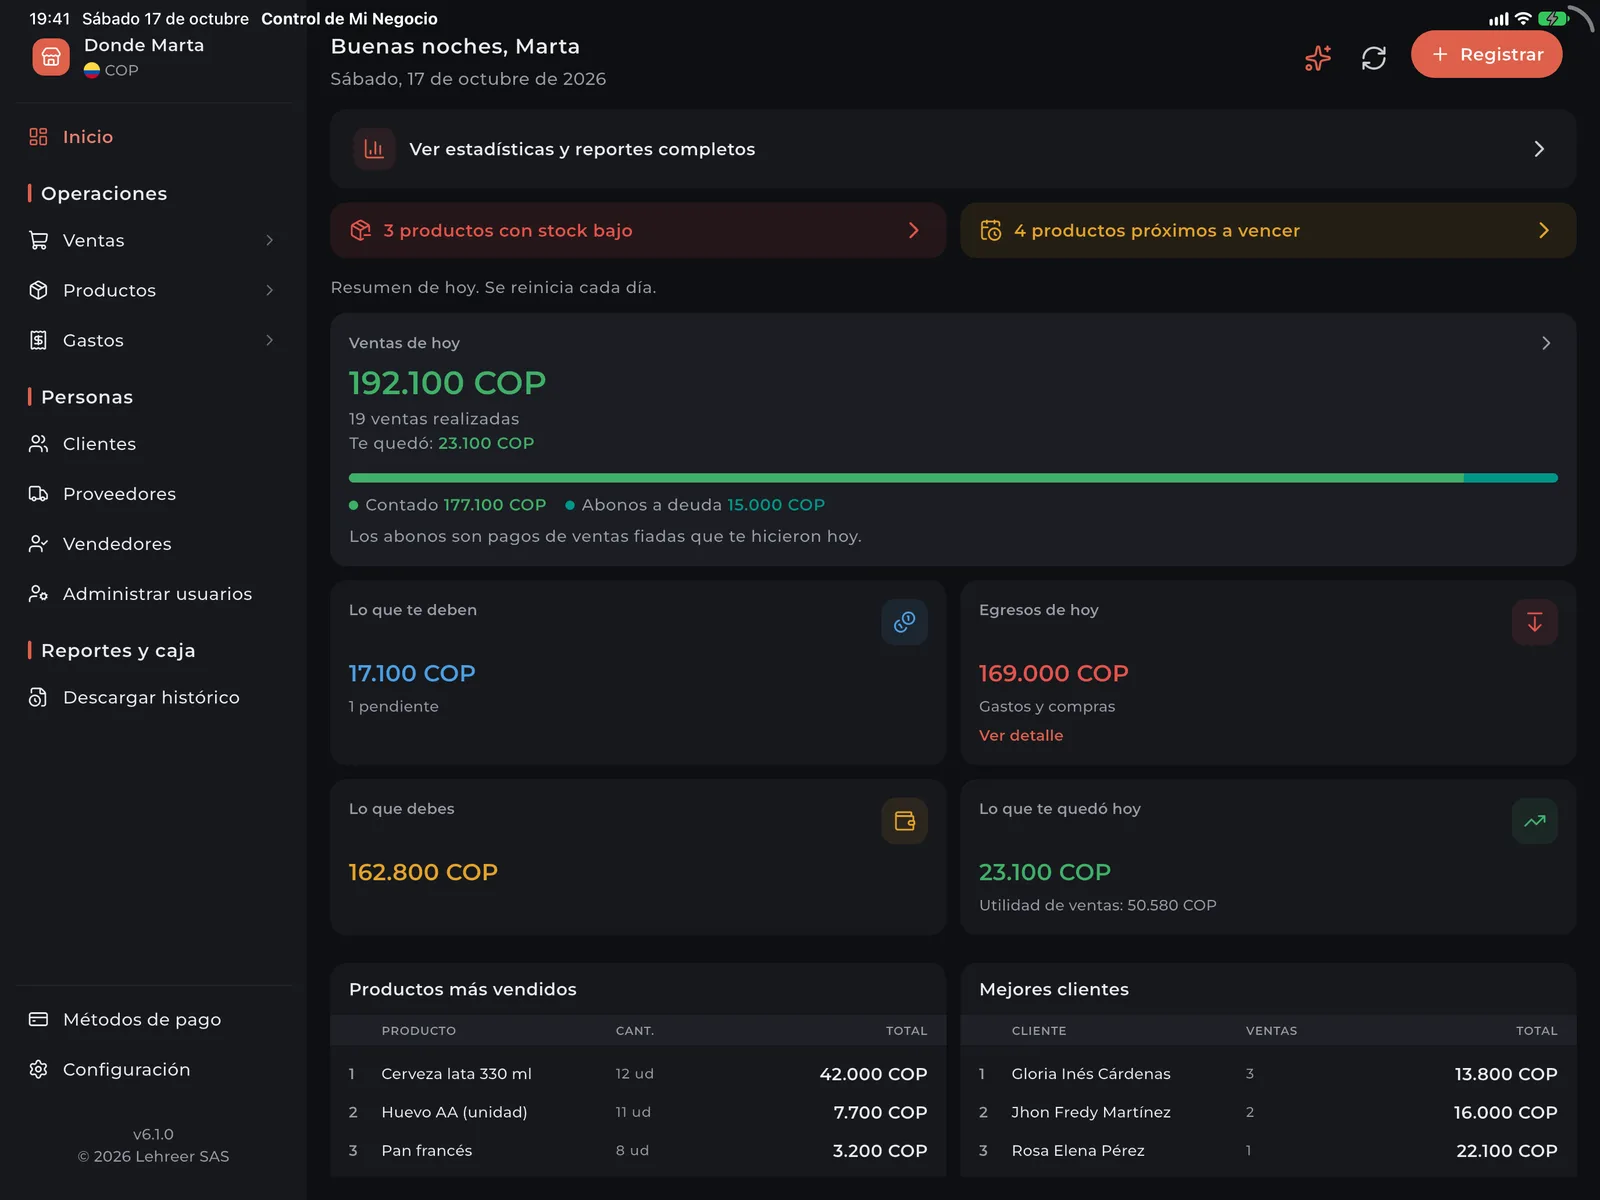Click the low stock box icon

pos(361,230)
